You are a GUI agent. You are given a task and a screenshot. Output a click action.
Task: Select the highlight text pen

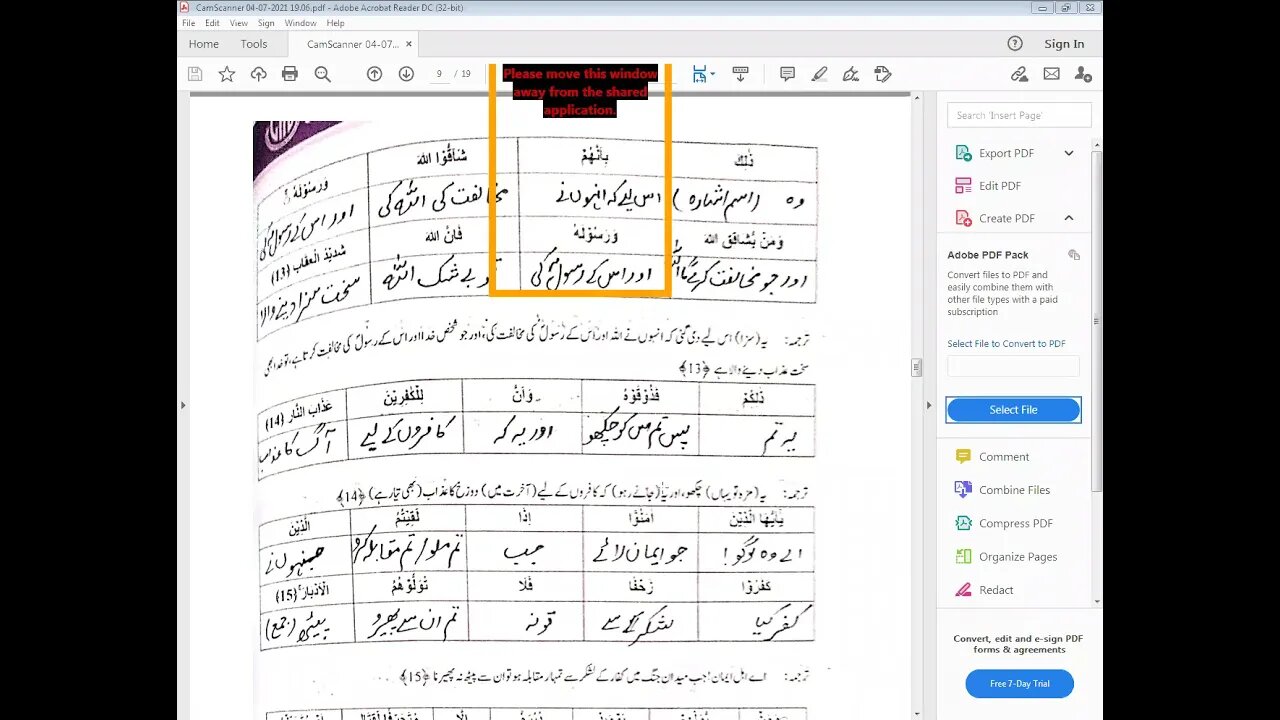[x=819, y=74]
